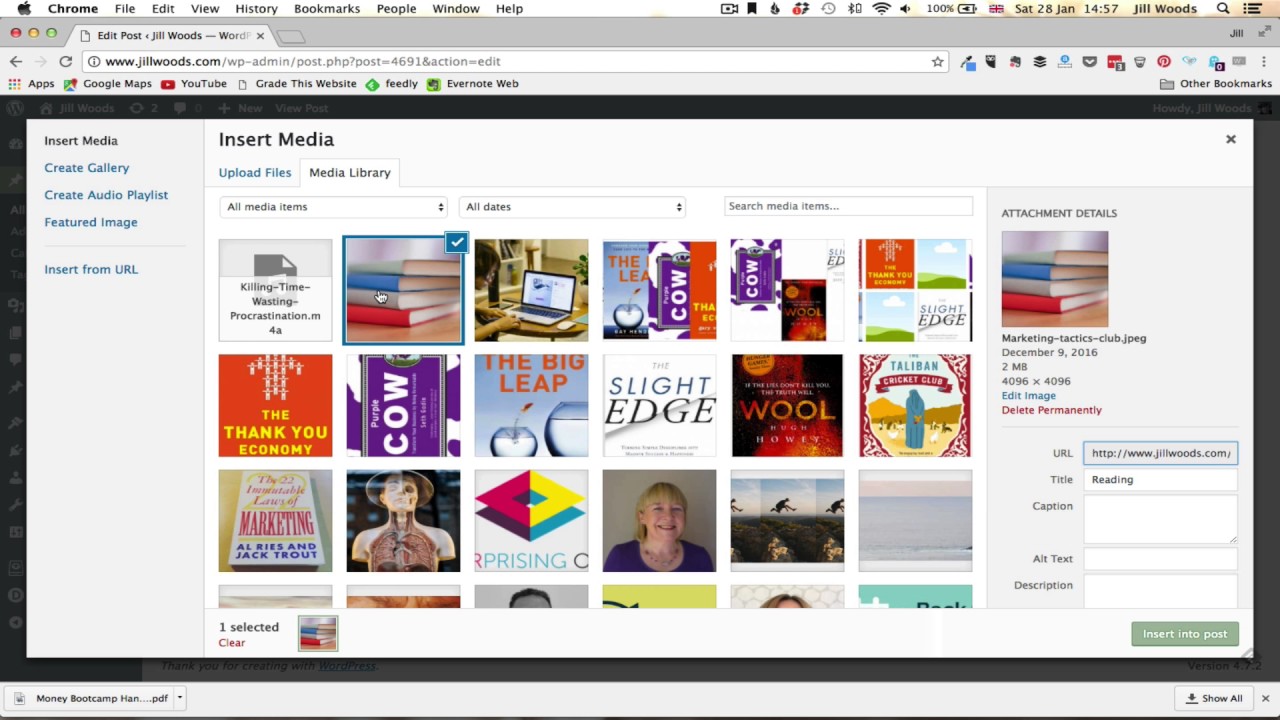
Task: Click the Title field containing Reading
Action: click(1160, 480)
